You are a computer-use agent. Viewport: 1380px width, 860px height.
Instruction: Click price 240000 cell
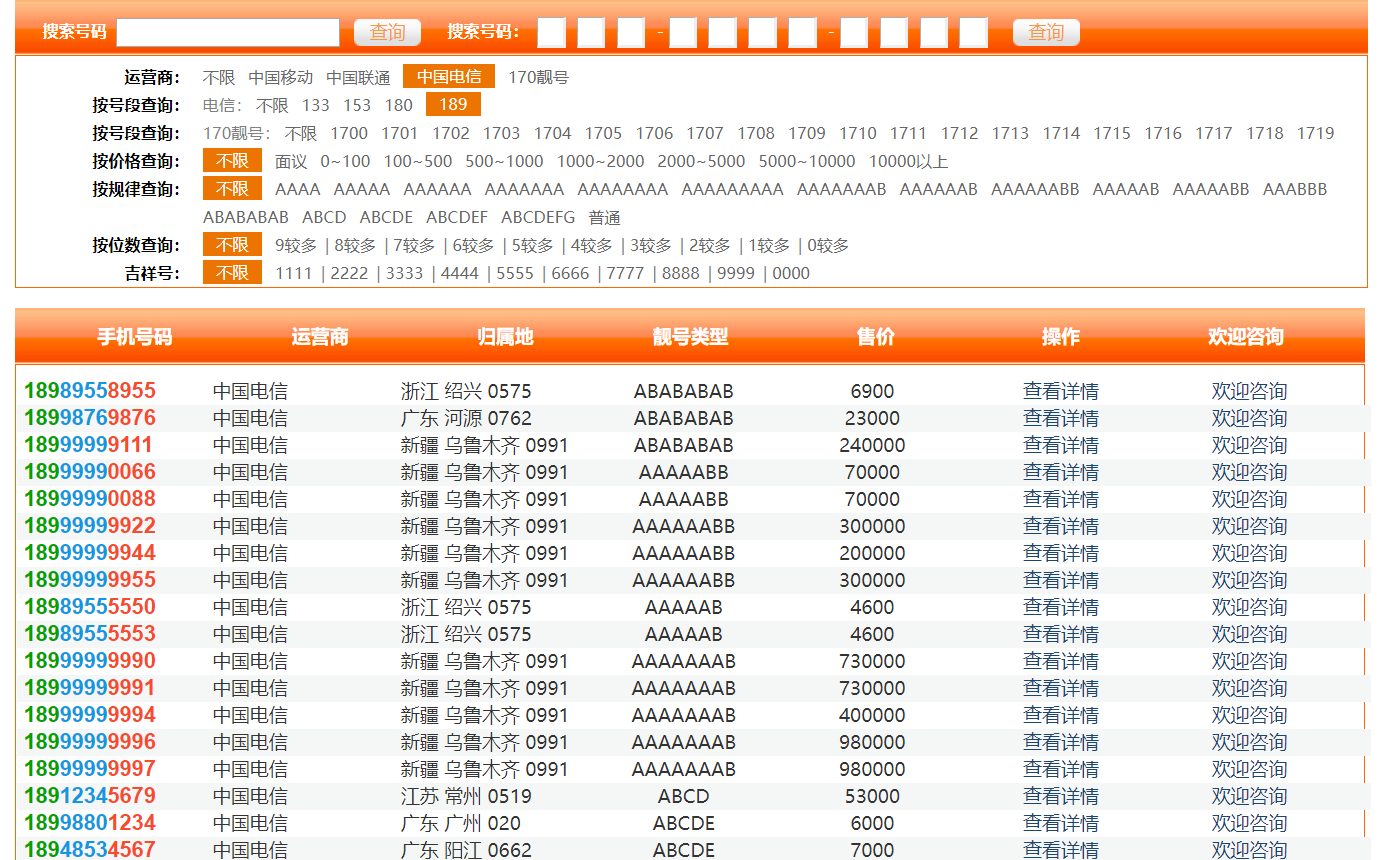point(872,445)
